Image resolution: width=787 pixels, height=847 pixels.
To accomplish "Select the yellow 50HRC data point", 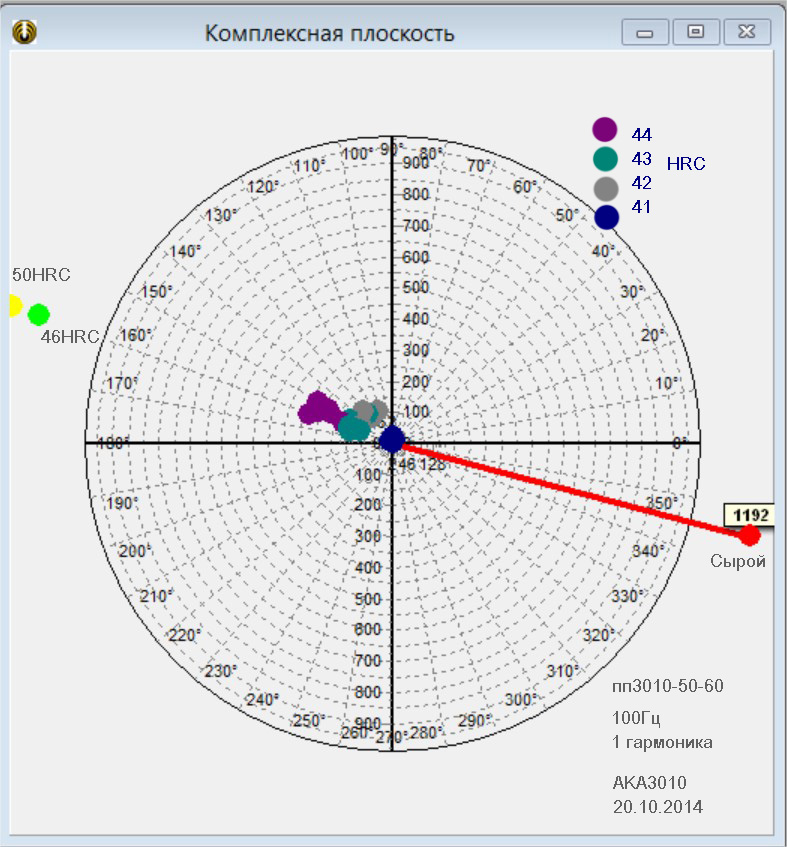I will point(15,306).
